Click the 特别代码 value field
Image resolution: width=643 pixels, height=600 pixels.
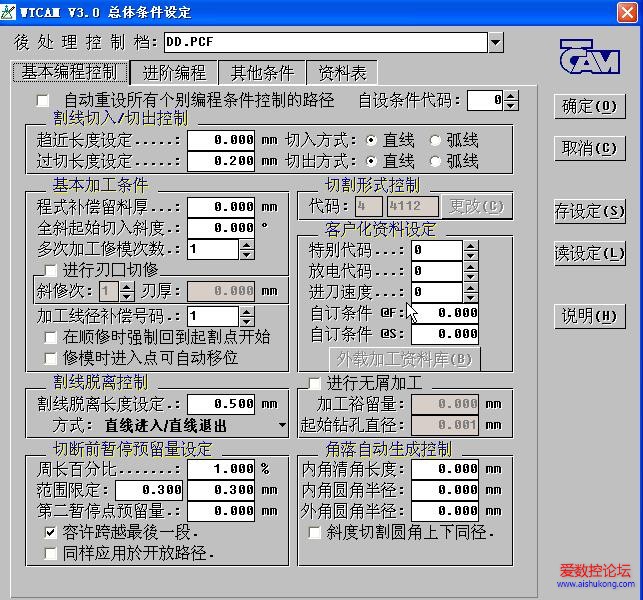(x=437, y=250)
